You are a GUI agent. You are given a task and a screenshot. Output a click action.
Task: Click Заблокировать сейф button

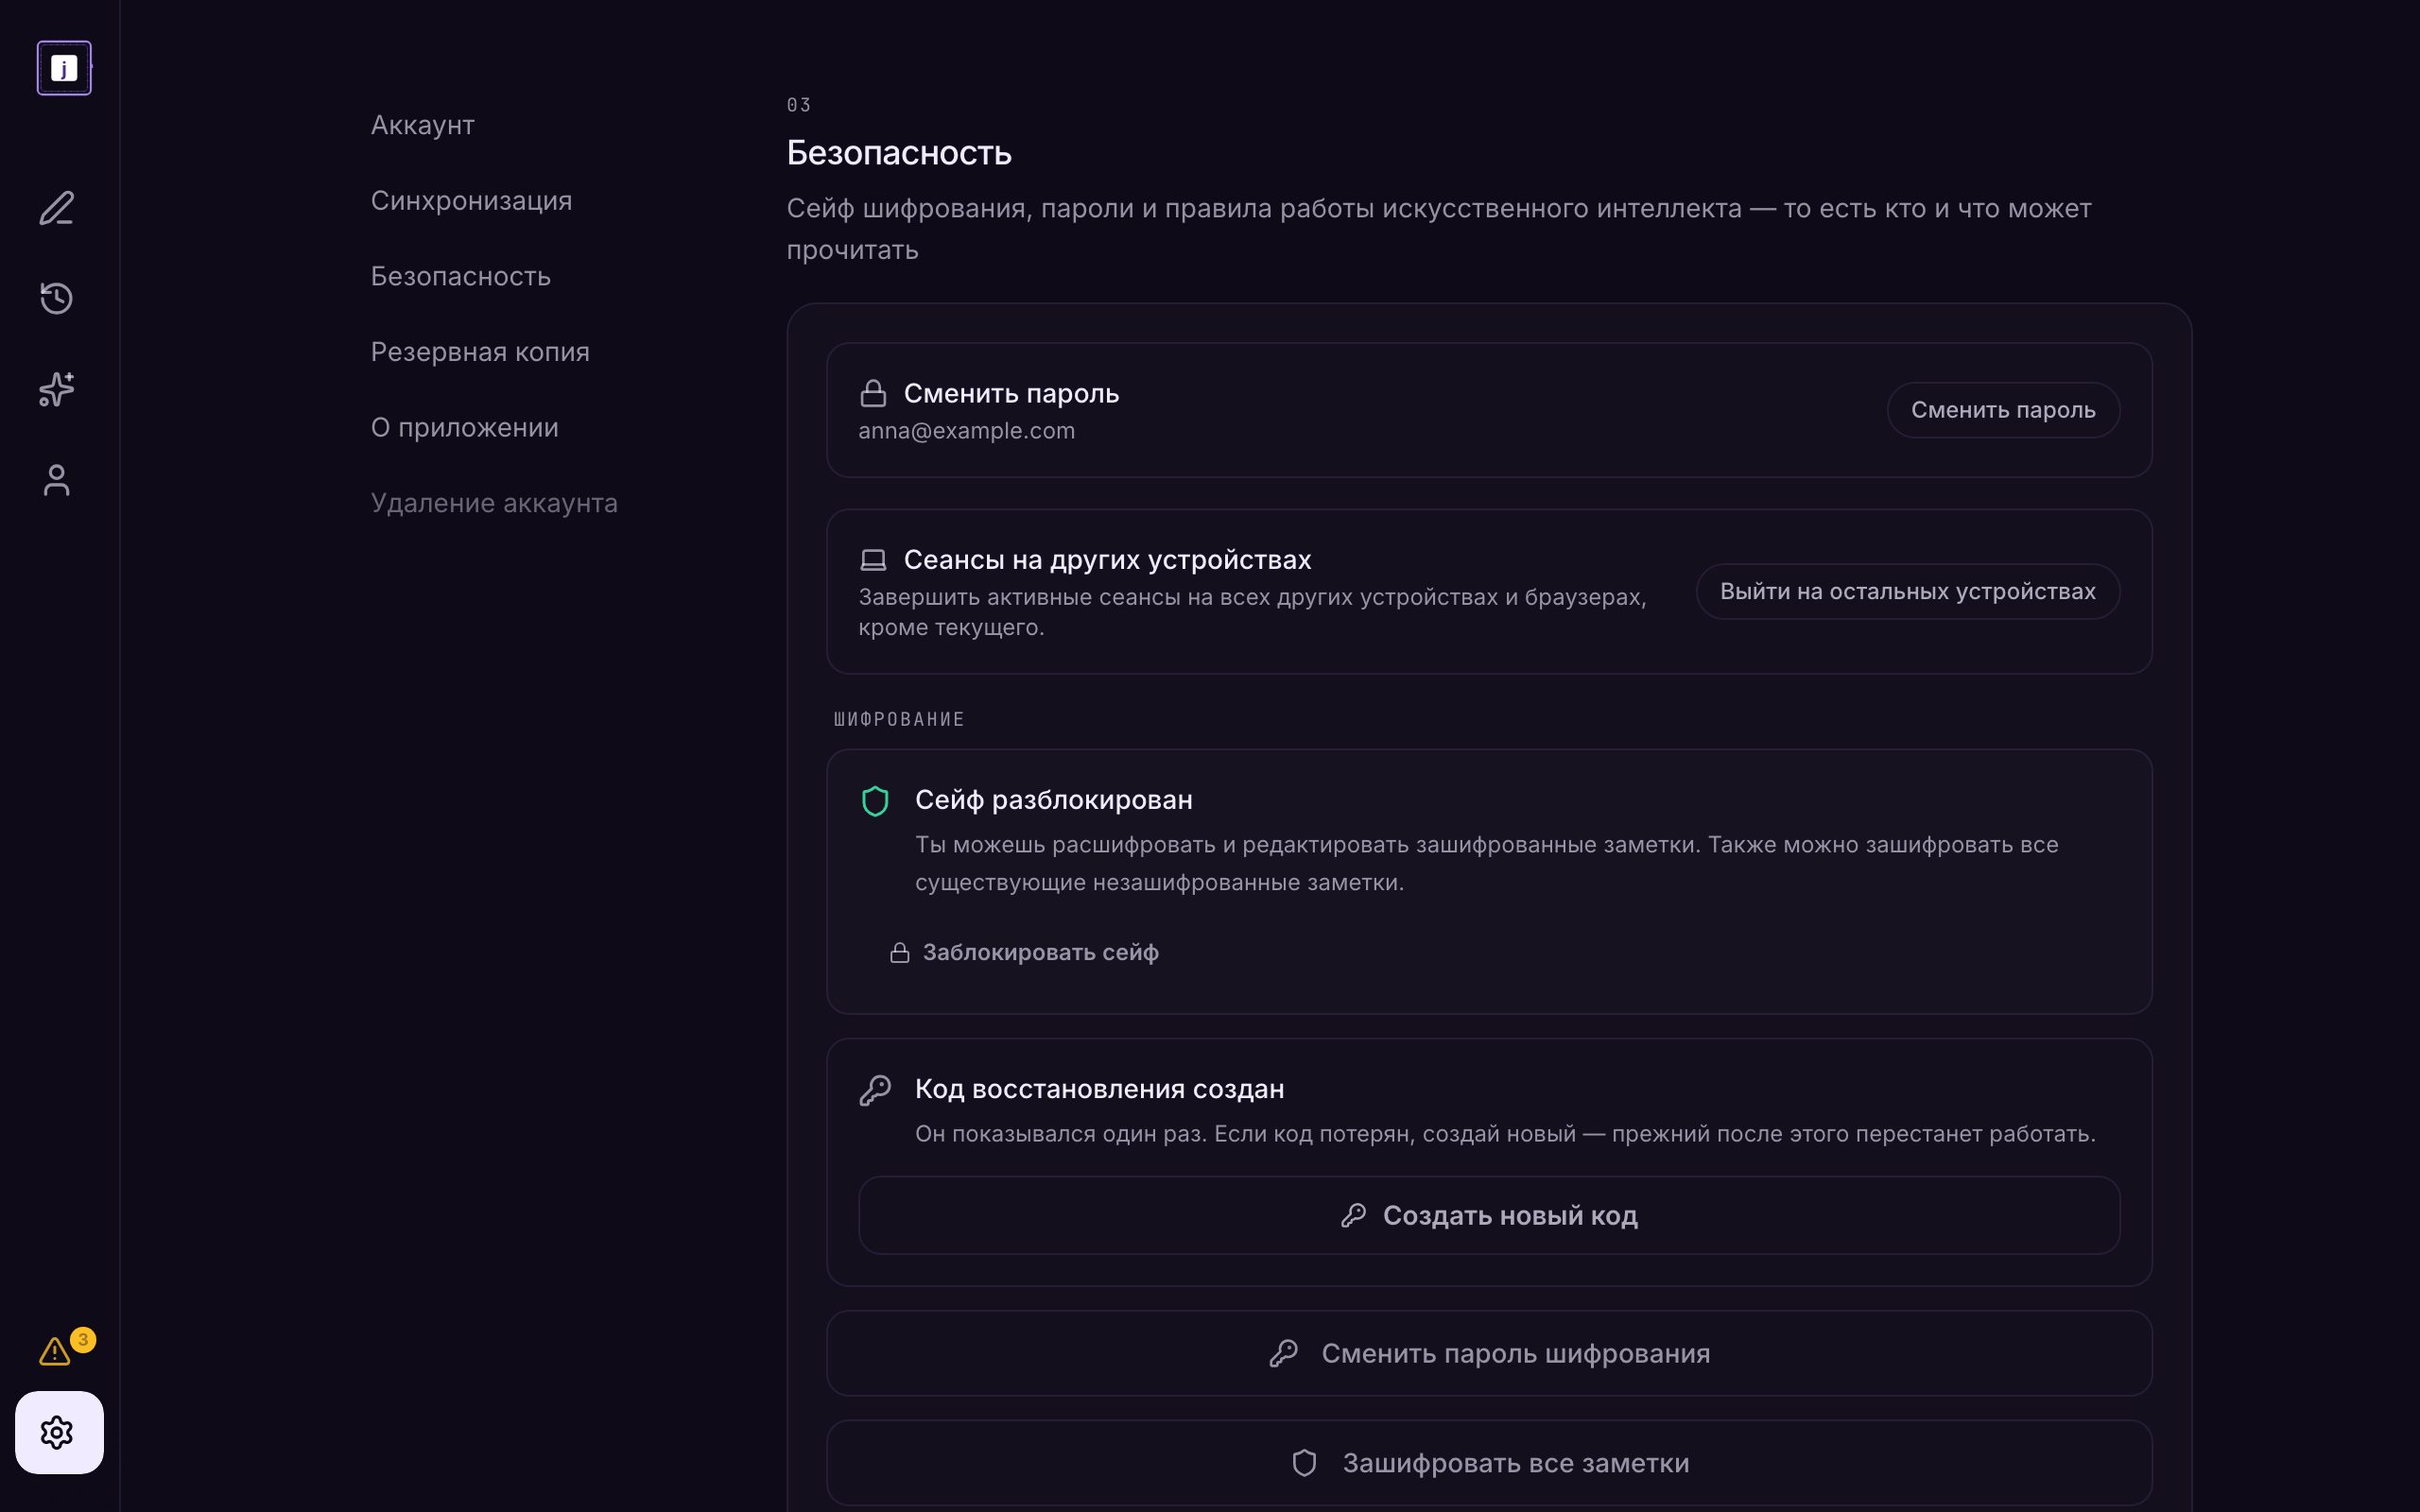pos(1024,952)
